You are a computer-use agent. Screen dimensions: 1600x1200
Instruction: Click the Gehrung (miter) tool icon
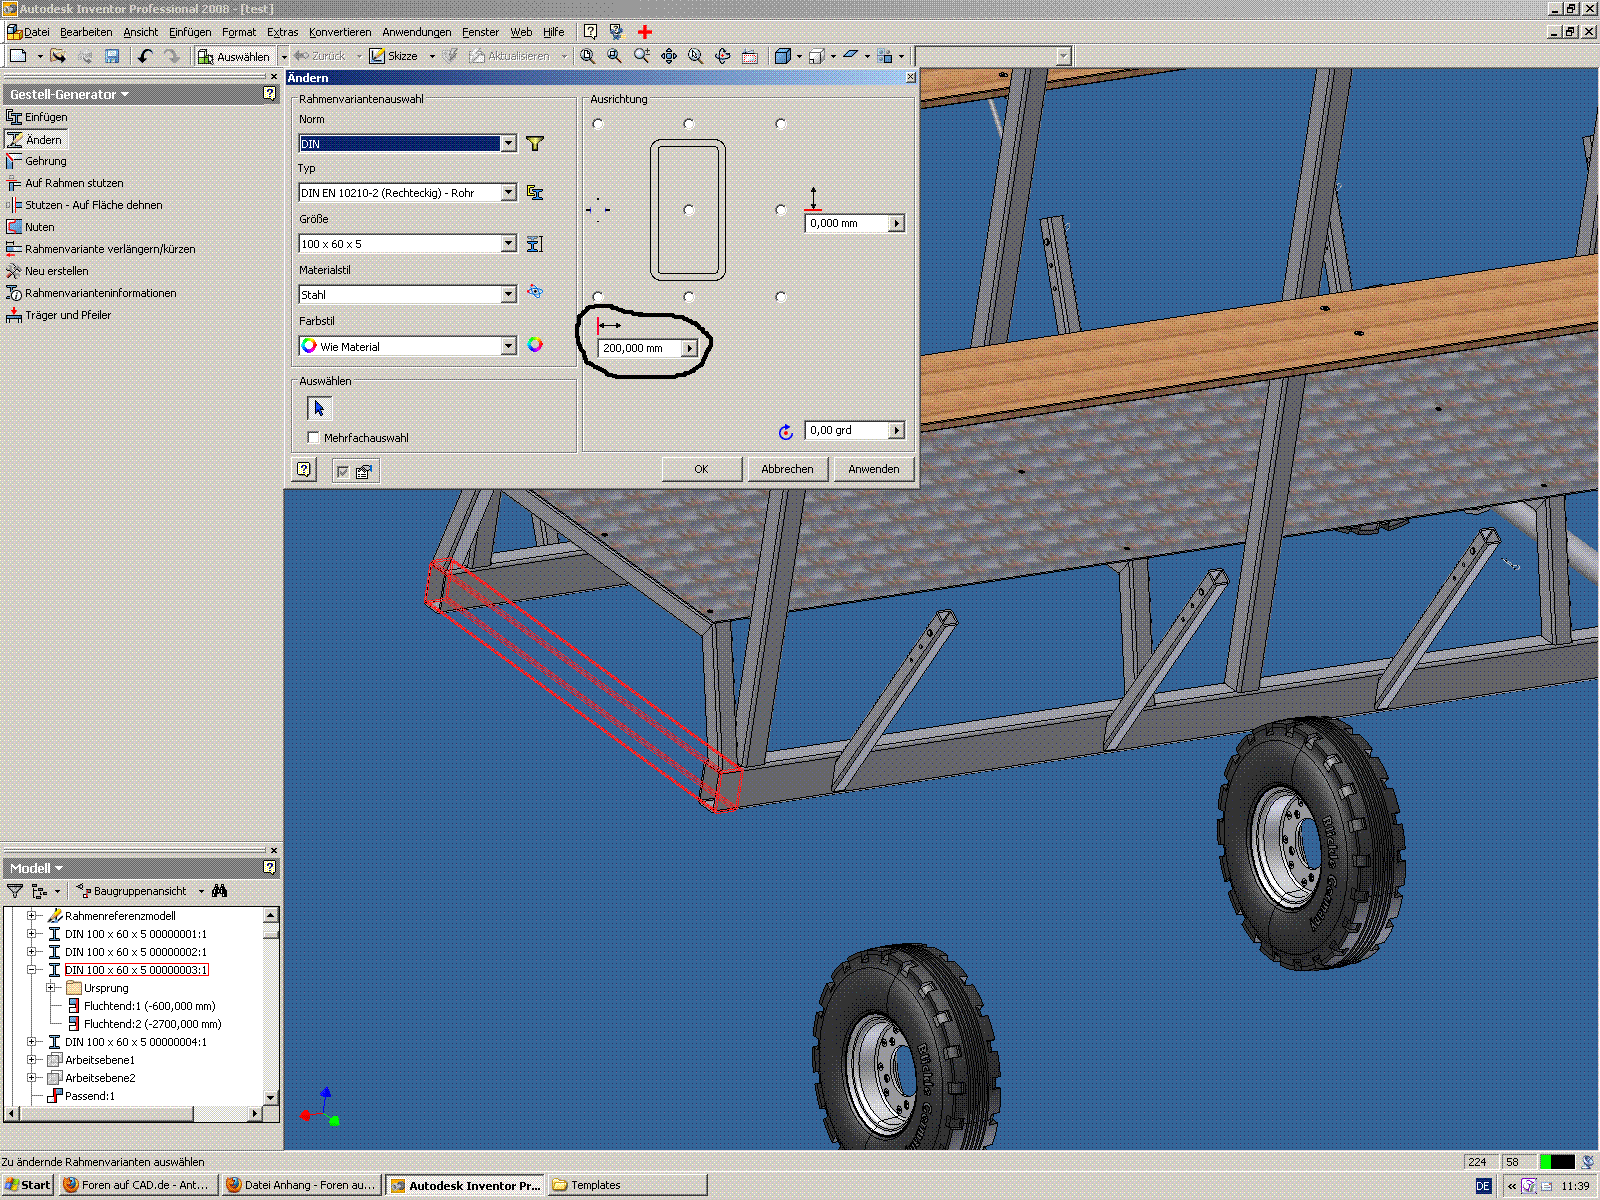(x=14, y=161)
